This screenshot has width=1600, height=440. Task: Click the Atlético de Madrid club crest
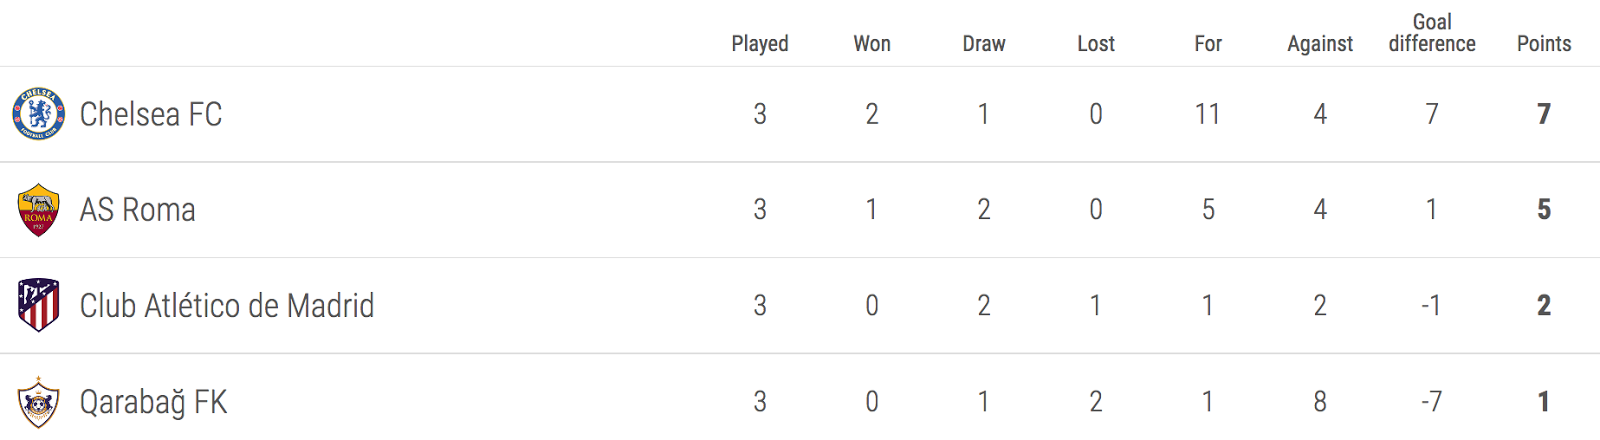[x=39, y=305]
